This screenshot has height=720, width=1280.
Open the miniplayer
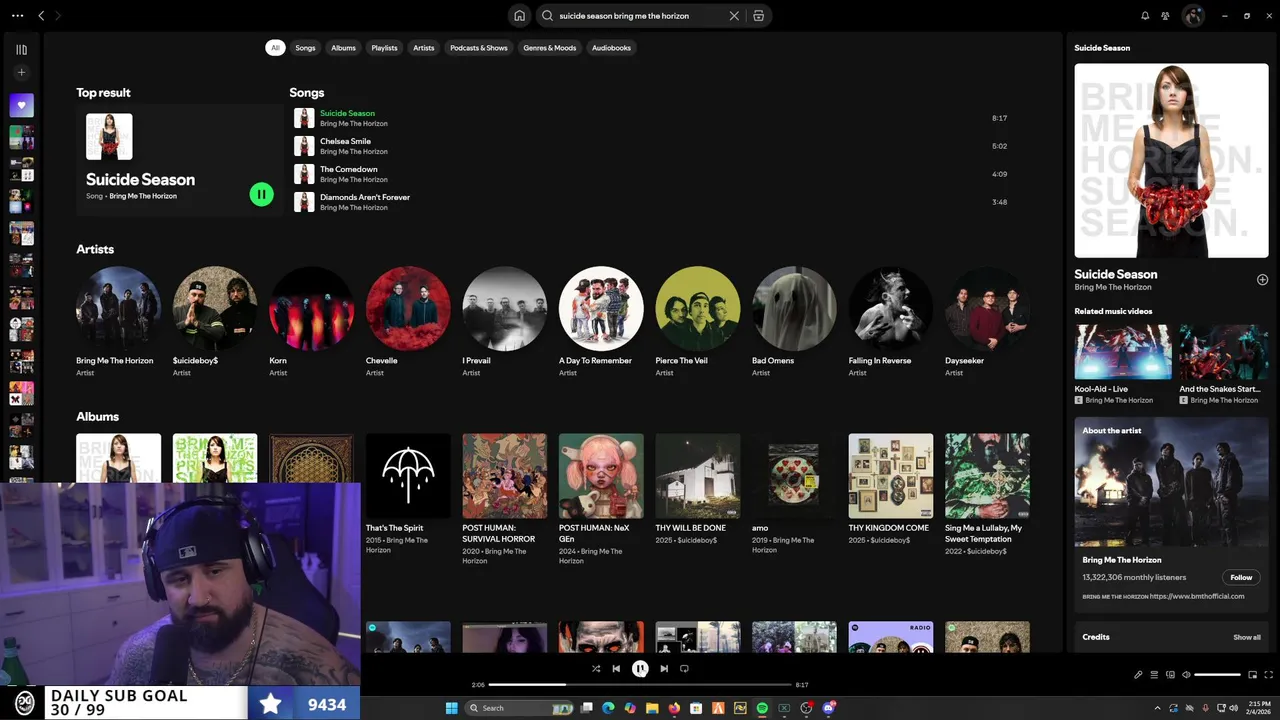[x=1252, y=675]
